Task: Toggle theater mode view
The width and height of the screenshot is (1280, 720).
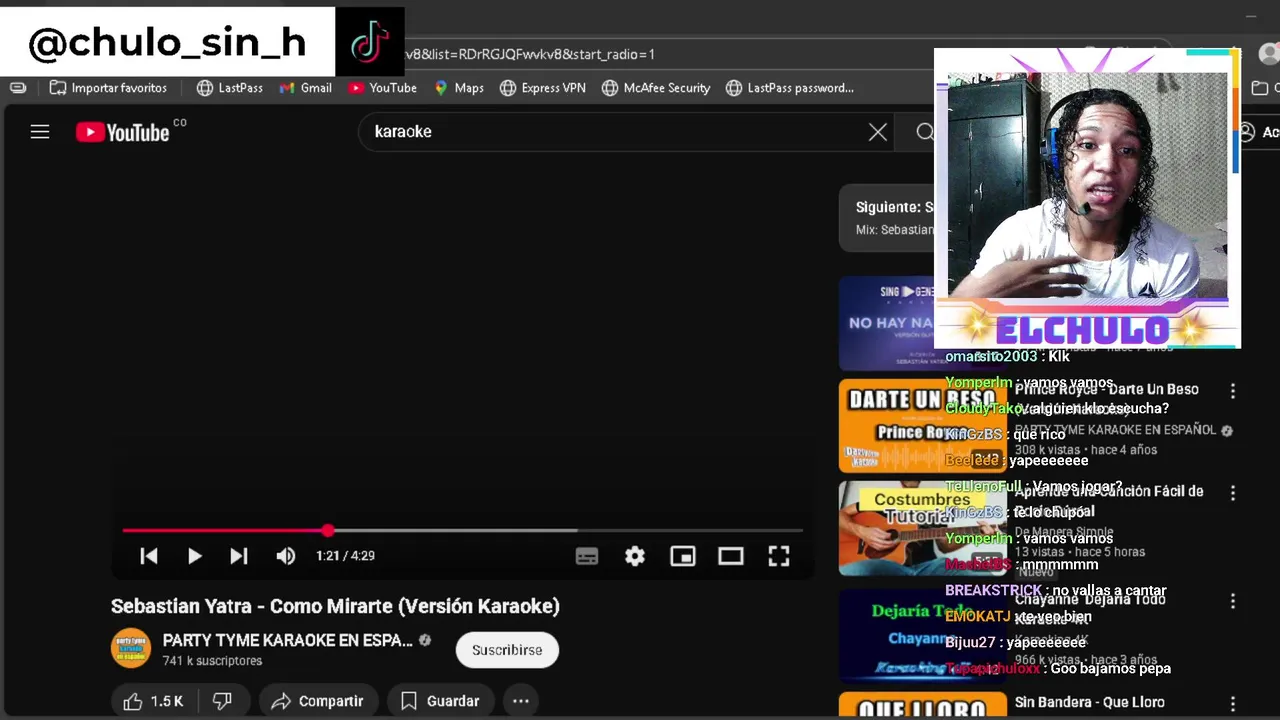Action: point(731,556)
